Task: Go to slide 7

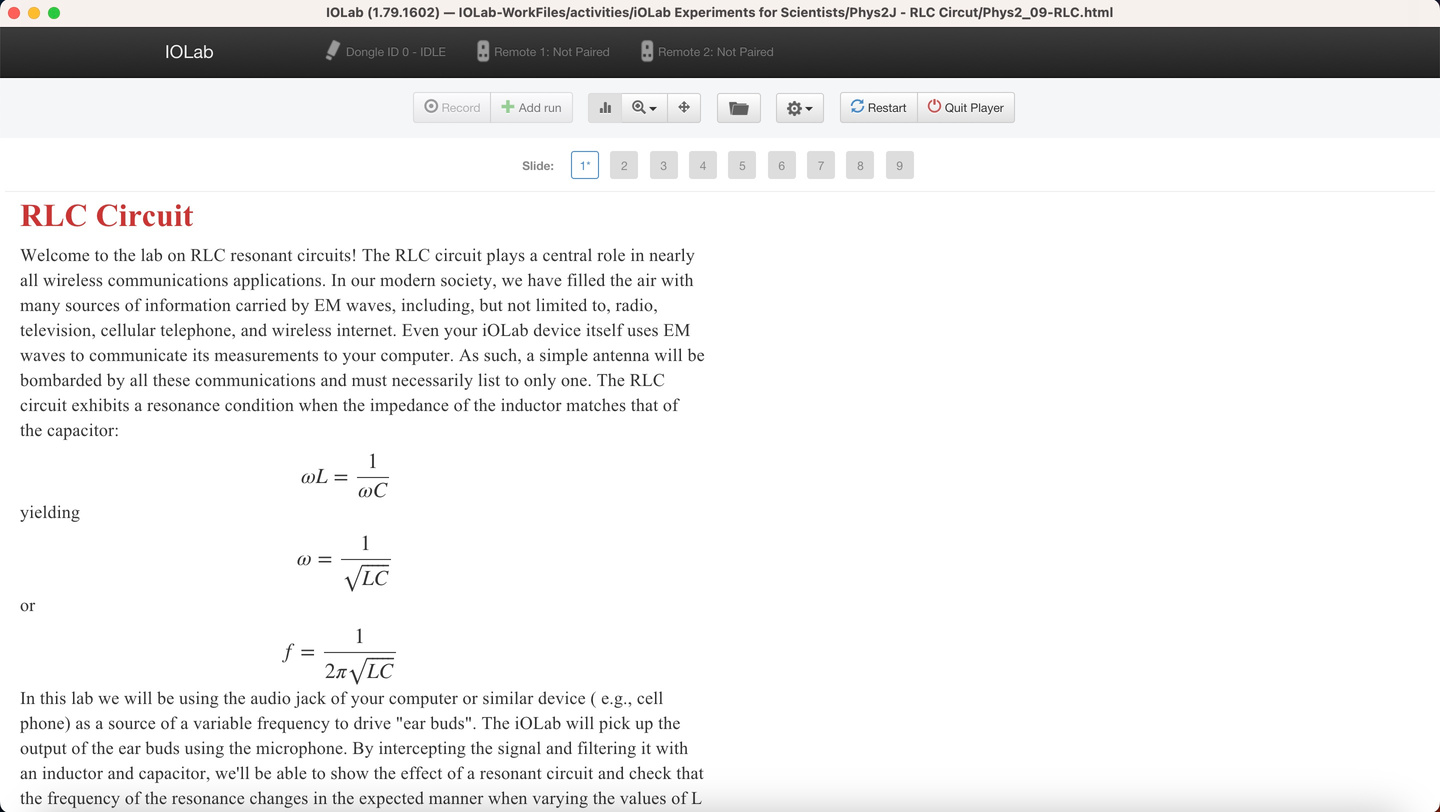Action: point(821,166)
